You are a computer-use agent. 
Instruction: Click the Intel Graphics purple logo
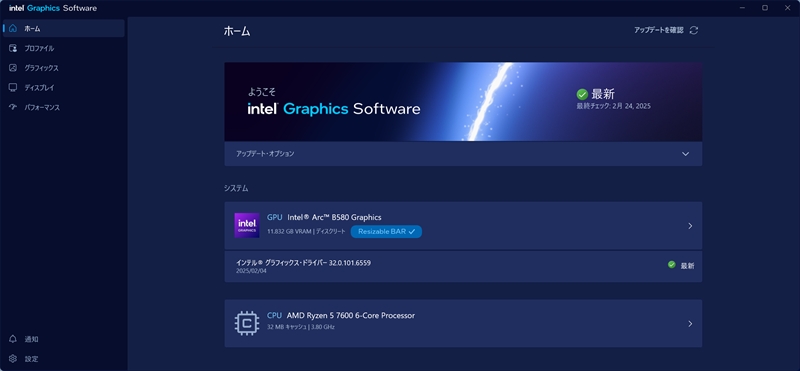[247, 225]
